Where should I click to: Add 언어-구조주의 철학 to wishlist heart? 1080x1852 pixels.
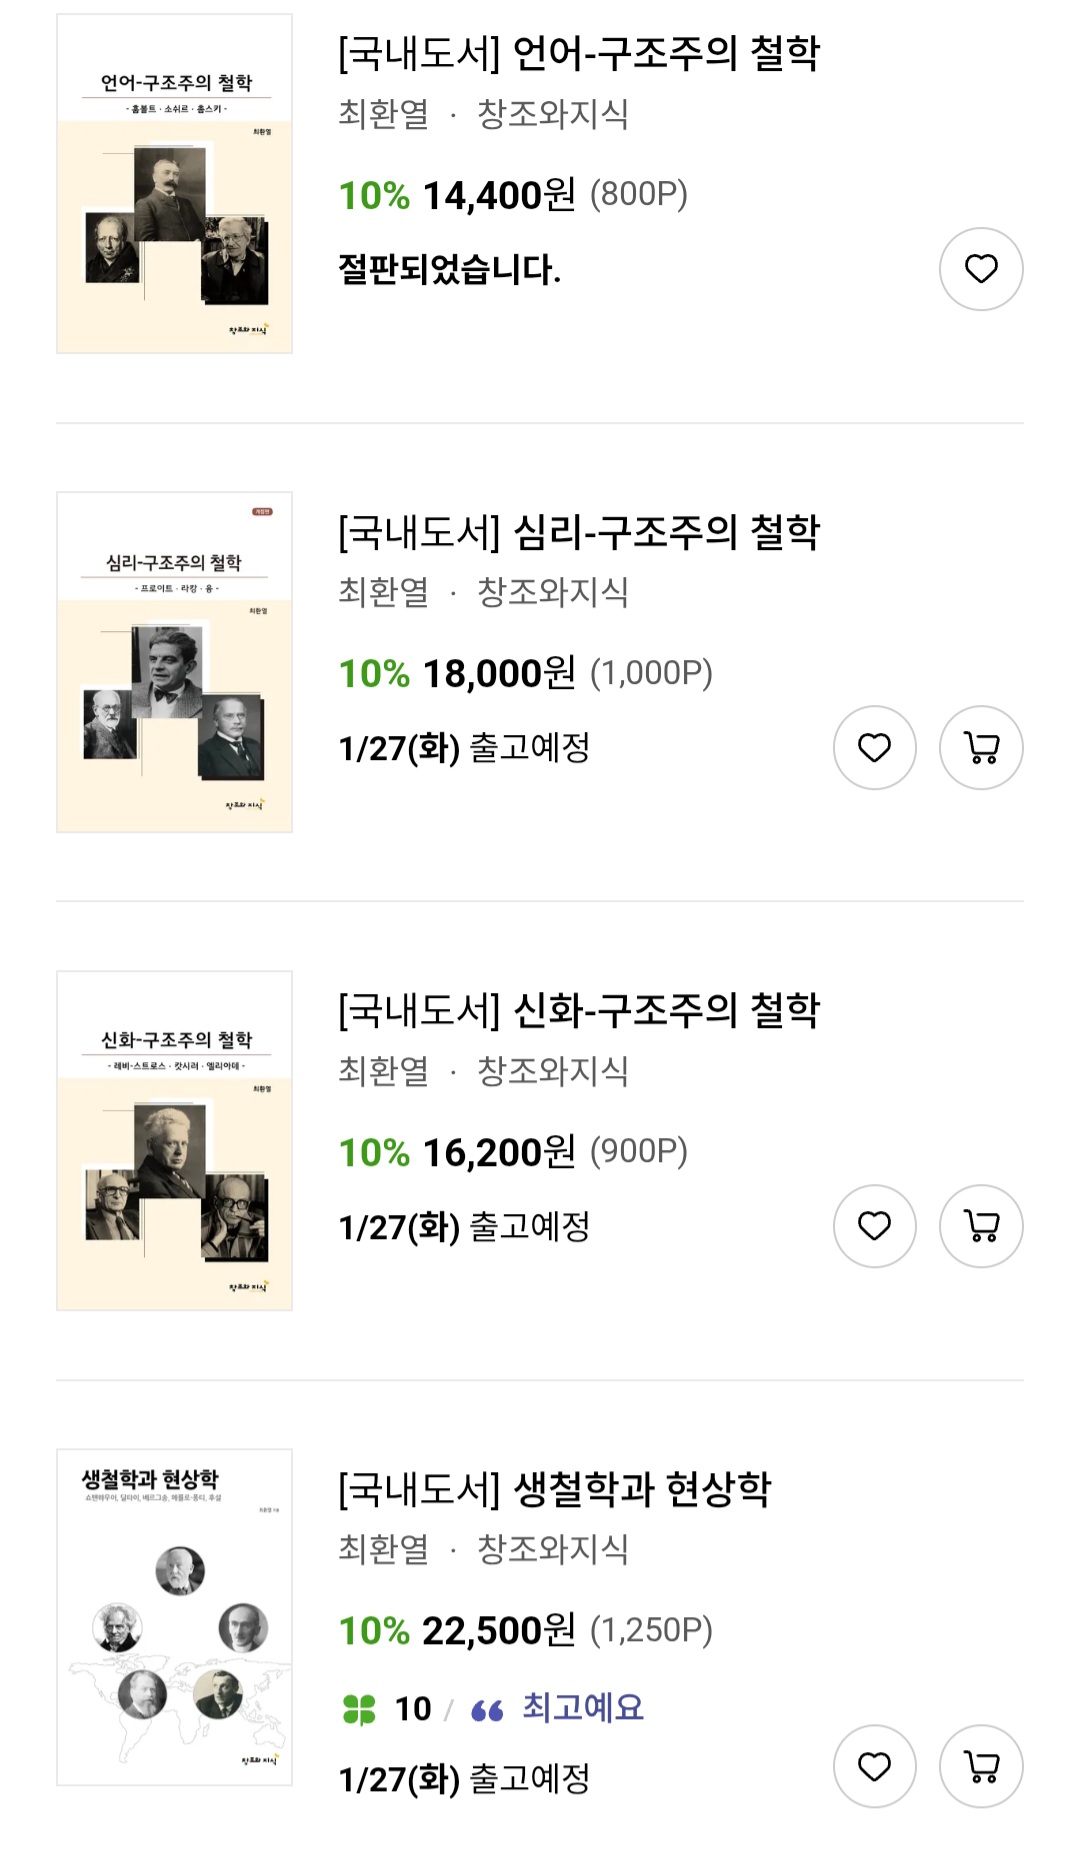coord(981,269)
